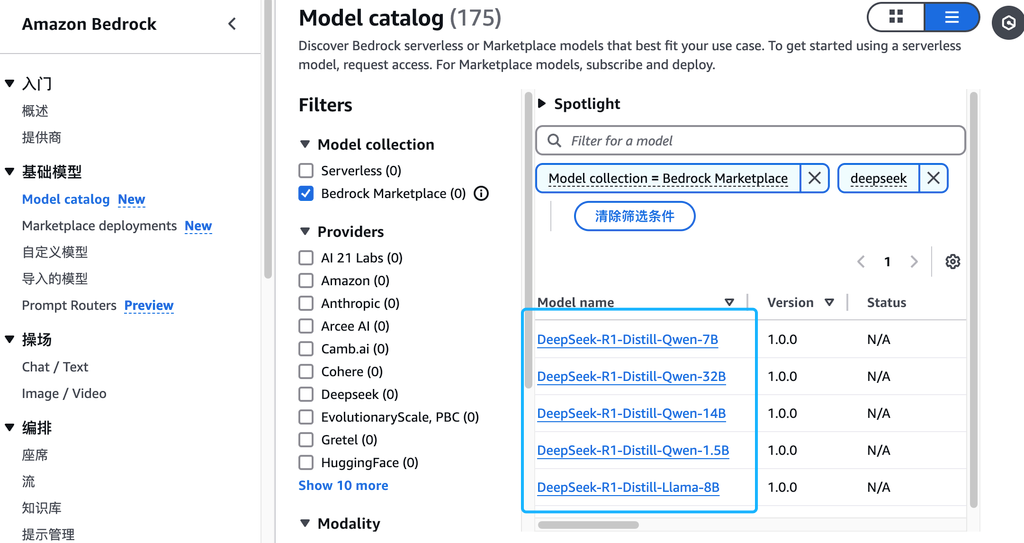Open Image / Video playground
Screen dimensions: 1024x543
pyautogui.click(x=64, y=393)
